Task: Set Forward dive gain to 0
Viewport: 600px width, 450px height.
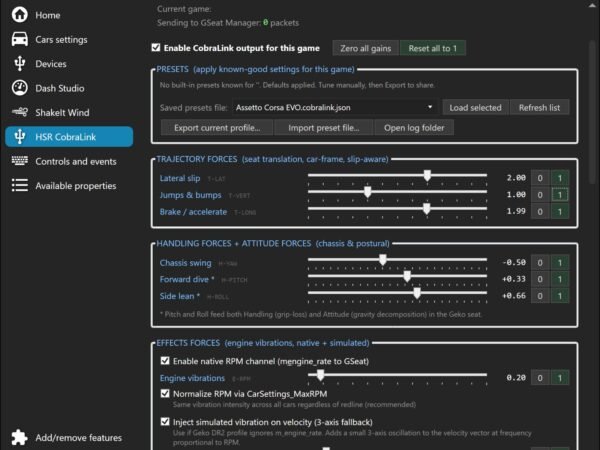Action: point(540,279)
